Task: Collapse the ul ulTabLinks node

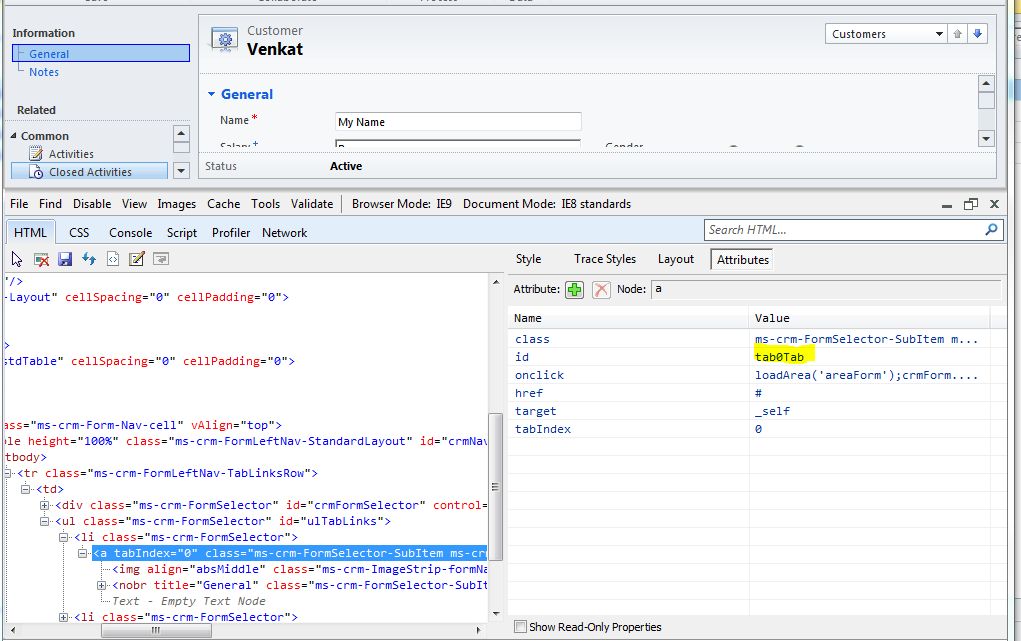Action: 44,521
